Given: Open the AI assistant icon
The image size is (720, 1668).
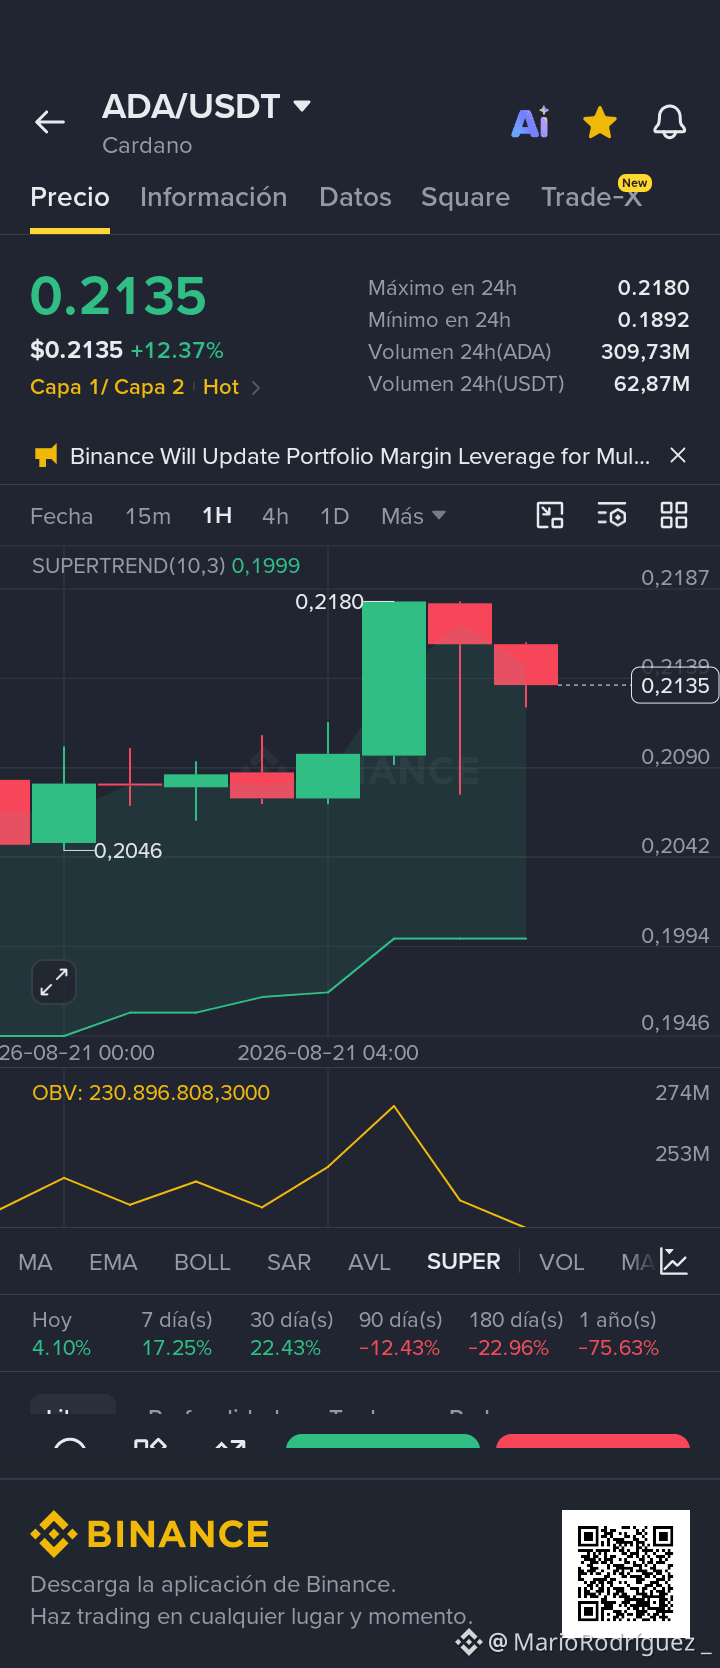Looking at the screenshot, I should (x=530, y=122).
